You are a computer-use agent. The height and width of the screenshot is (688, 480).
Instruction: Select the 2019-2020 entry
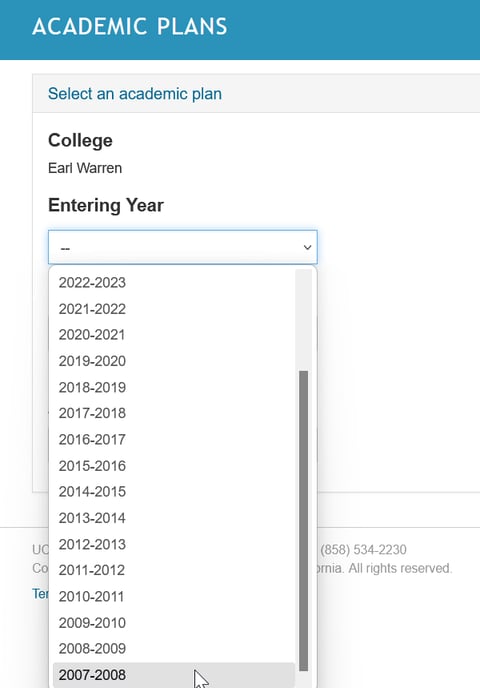click(173, 361)
